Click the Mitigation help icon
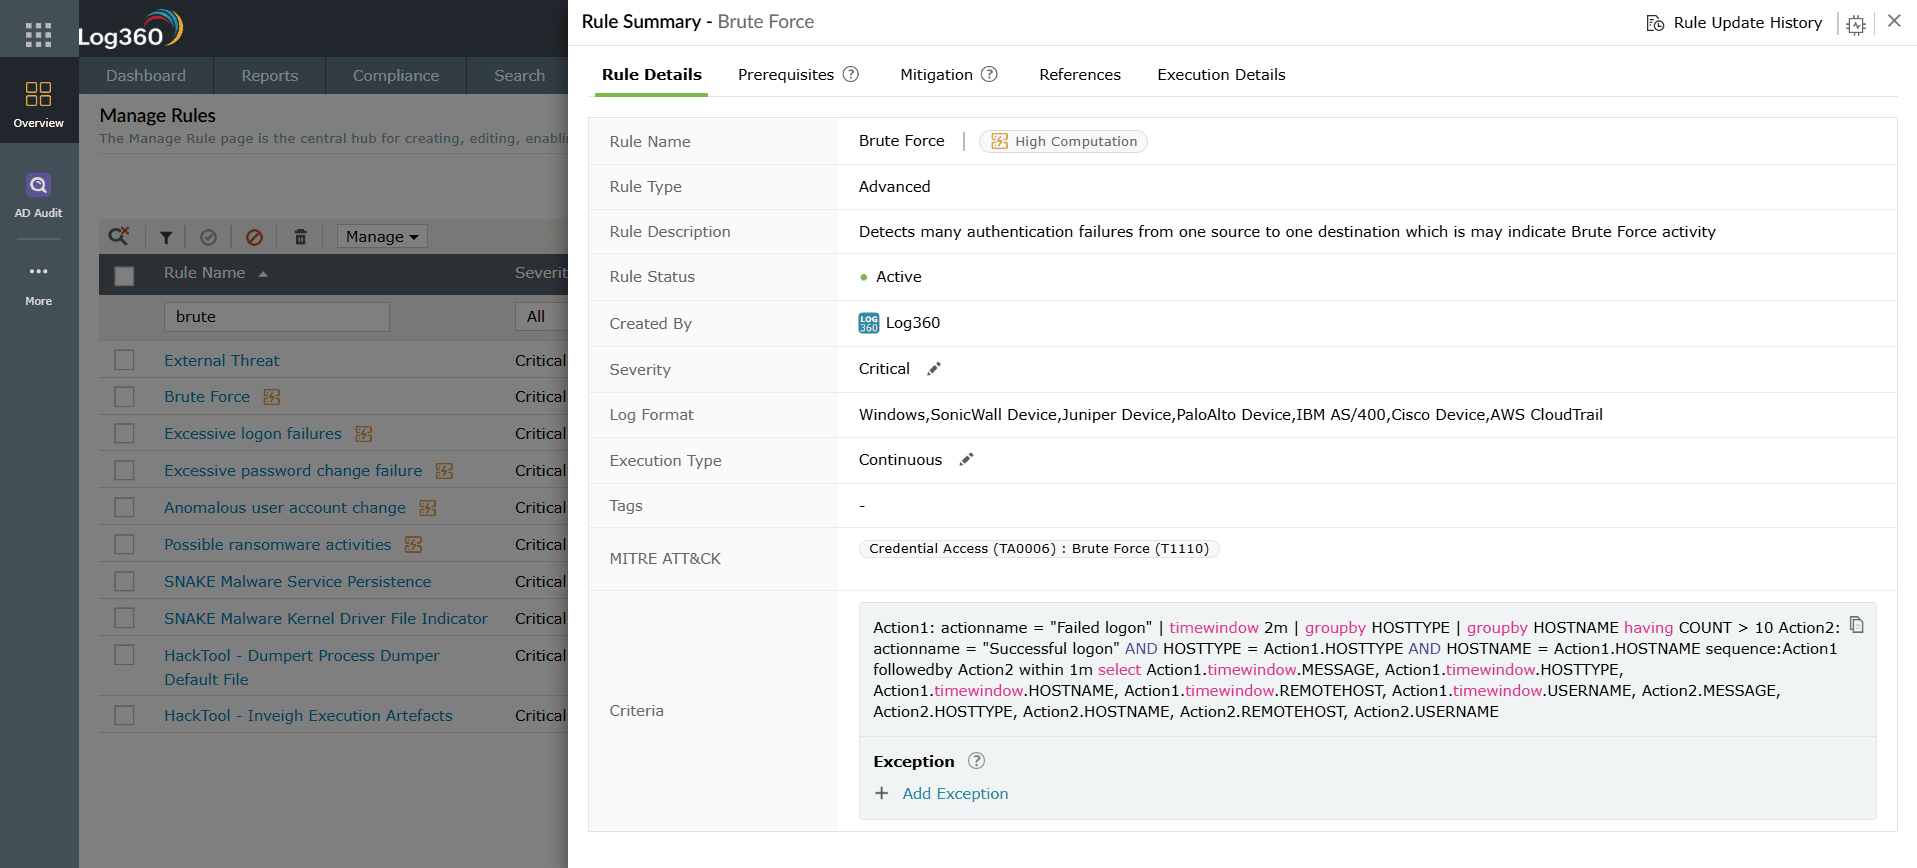The height and width of the screenshot is (868, 1917). tap(989, 74)
